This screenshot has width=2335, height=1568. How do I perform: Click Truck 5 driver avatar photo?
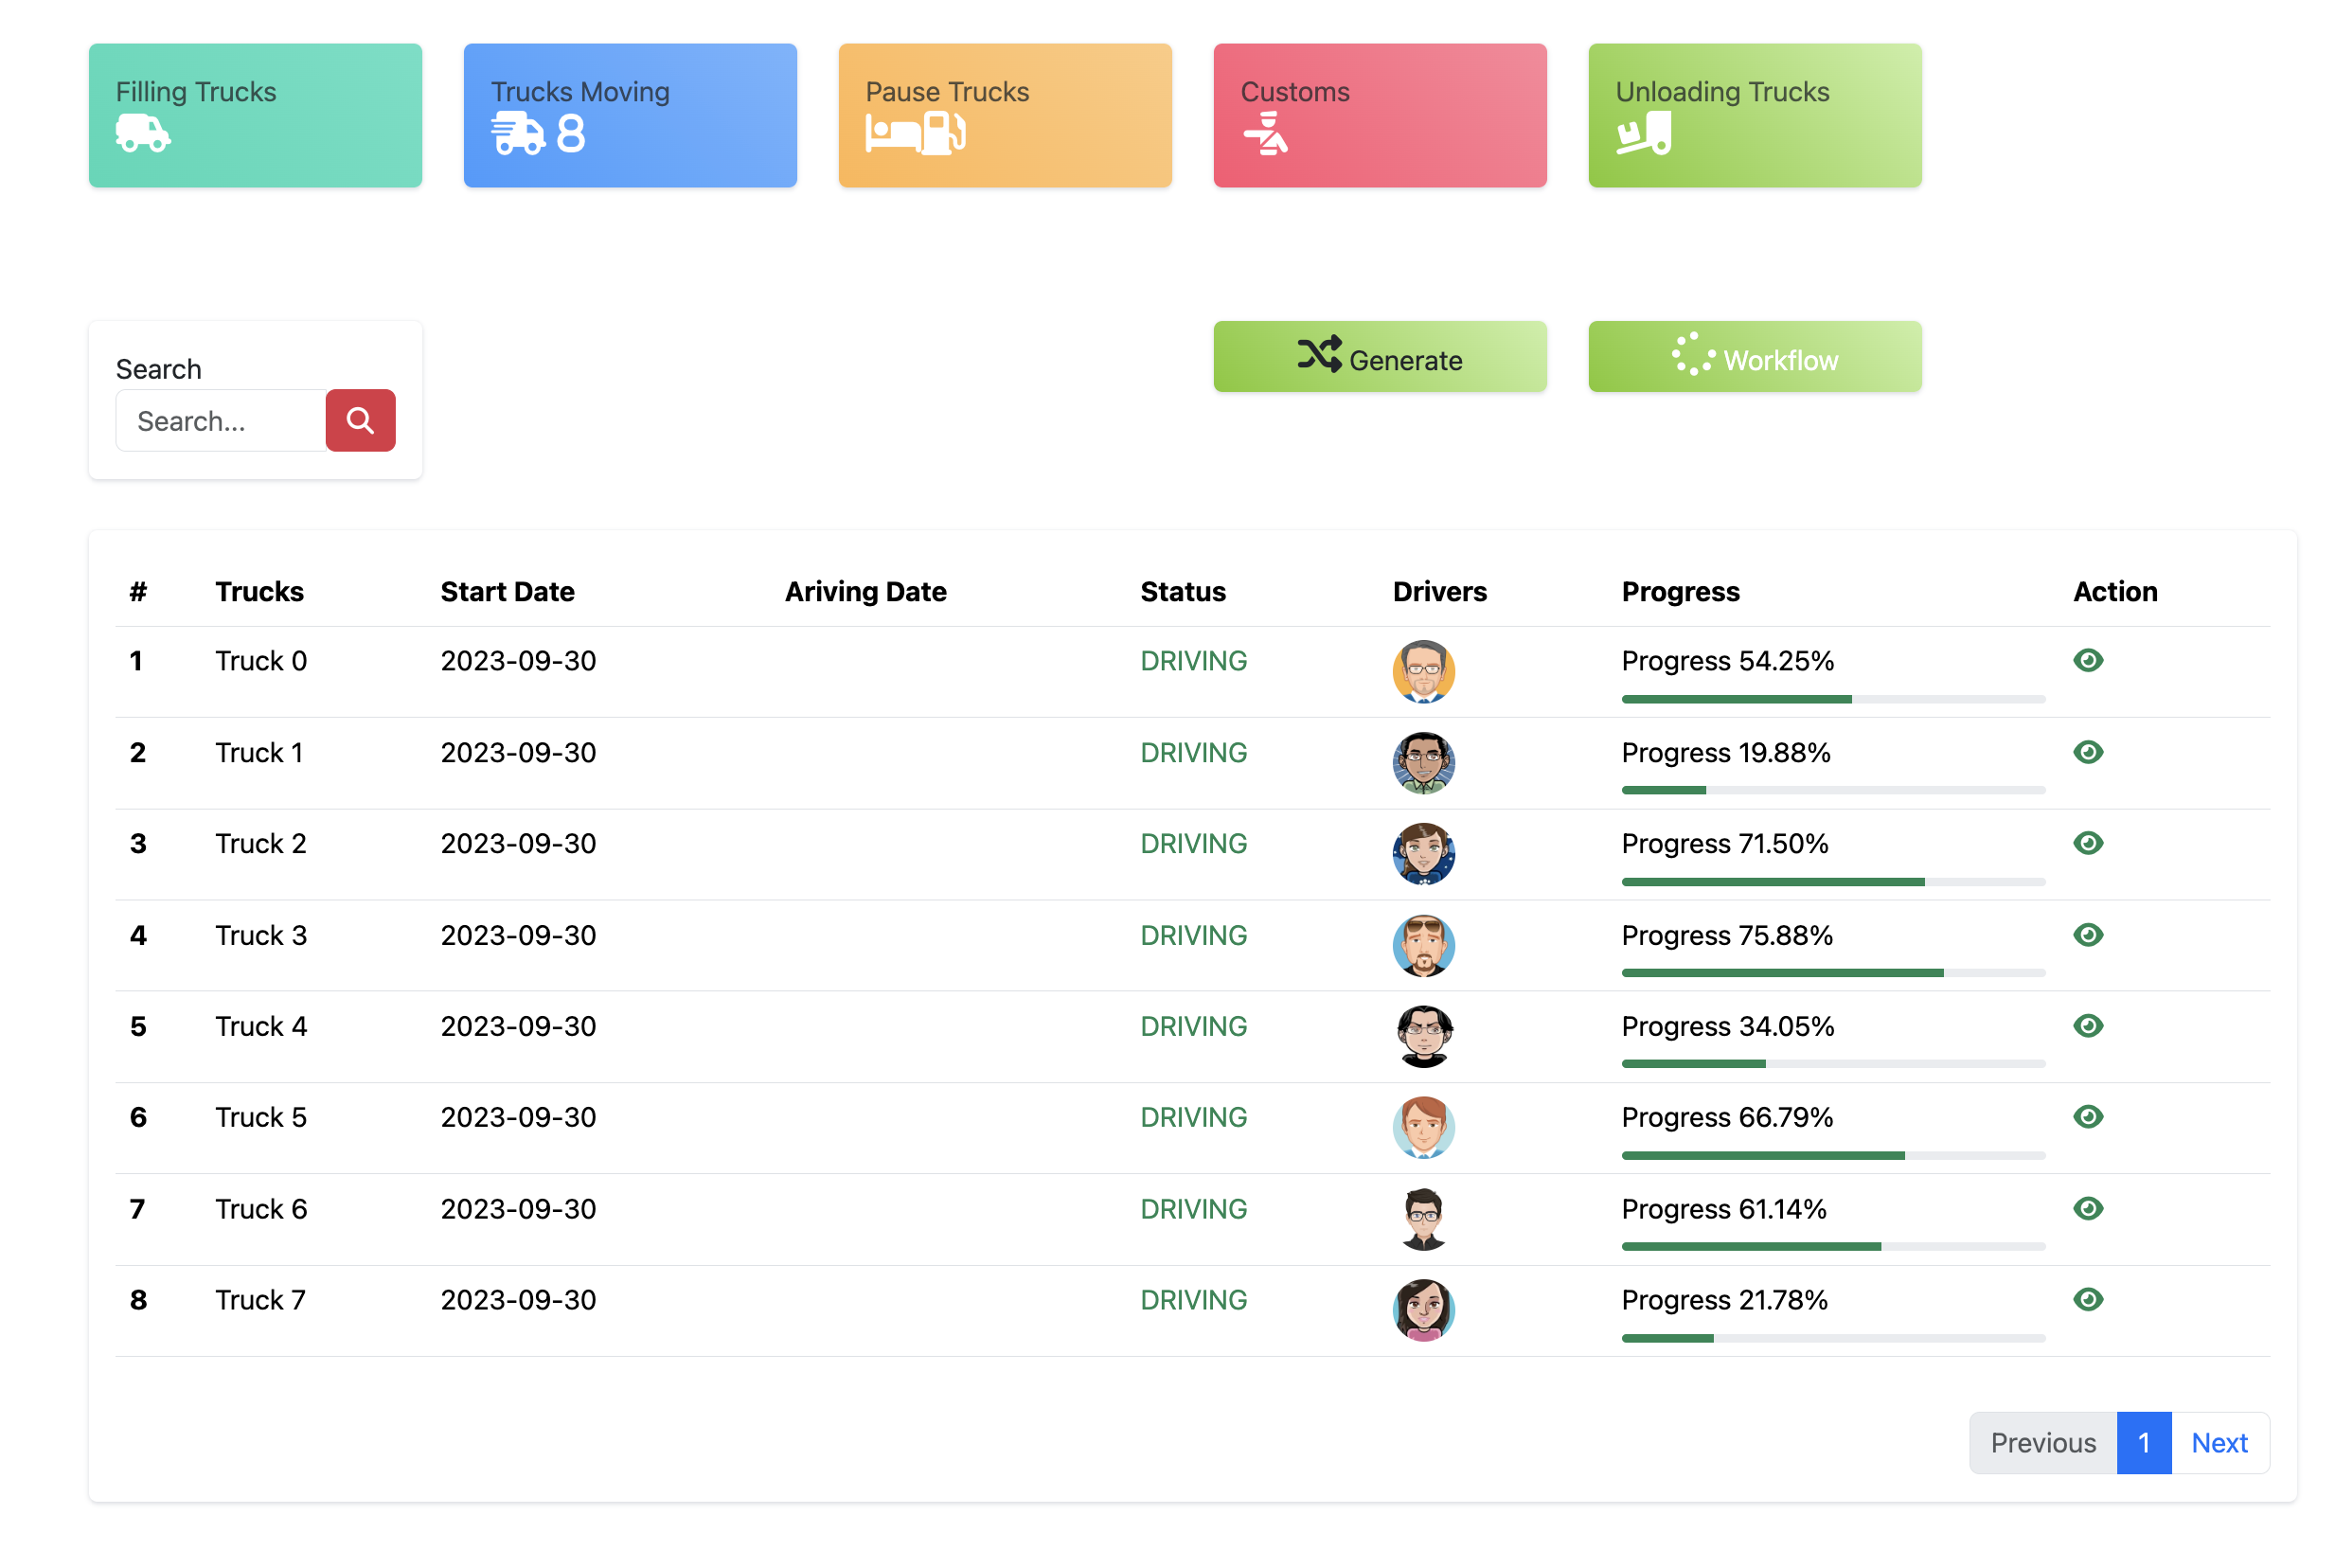(1423, 1128)
